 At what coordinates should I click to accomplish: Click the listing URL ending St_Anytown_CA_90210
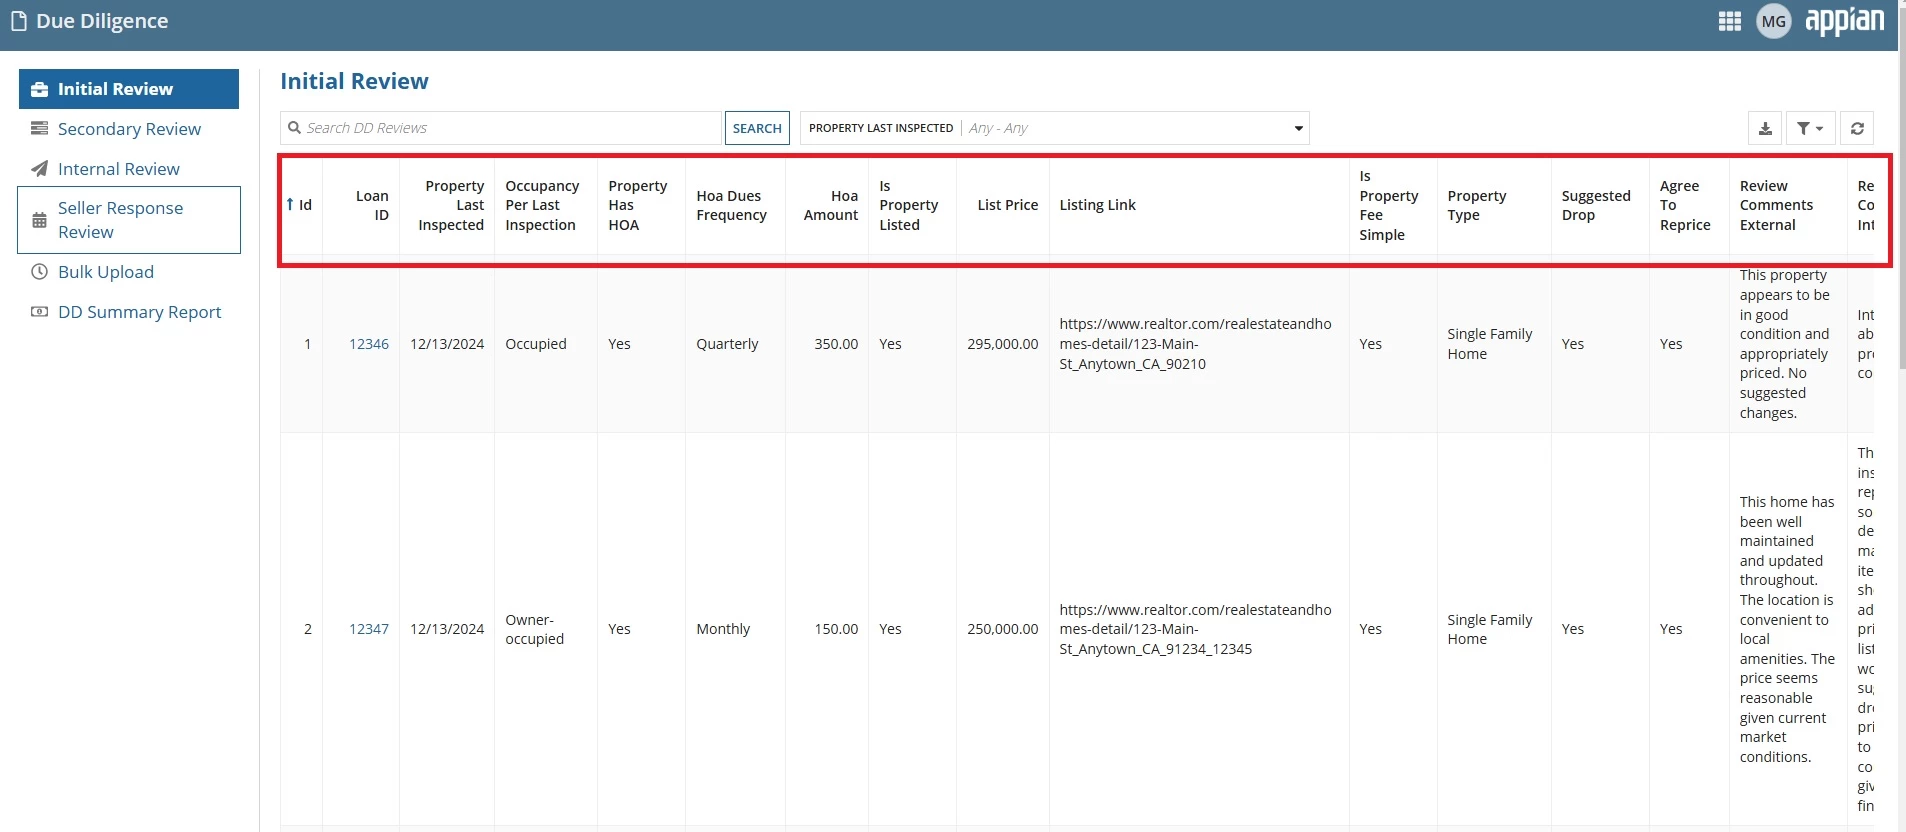click(1195, 344)
